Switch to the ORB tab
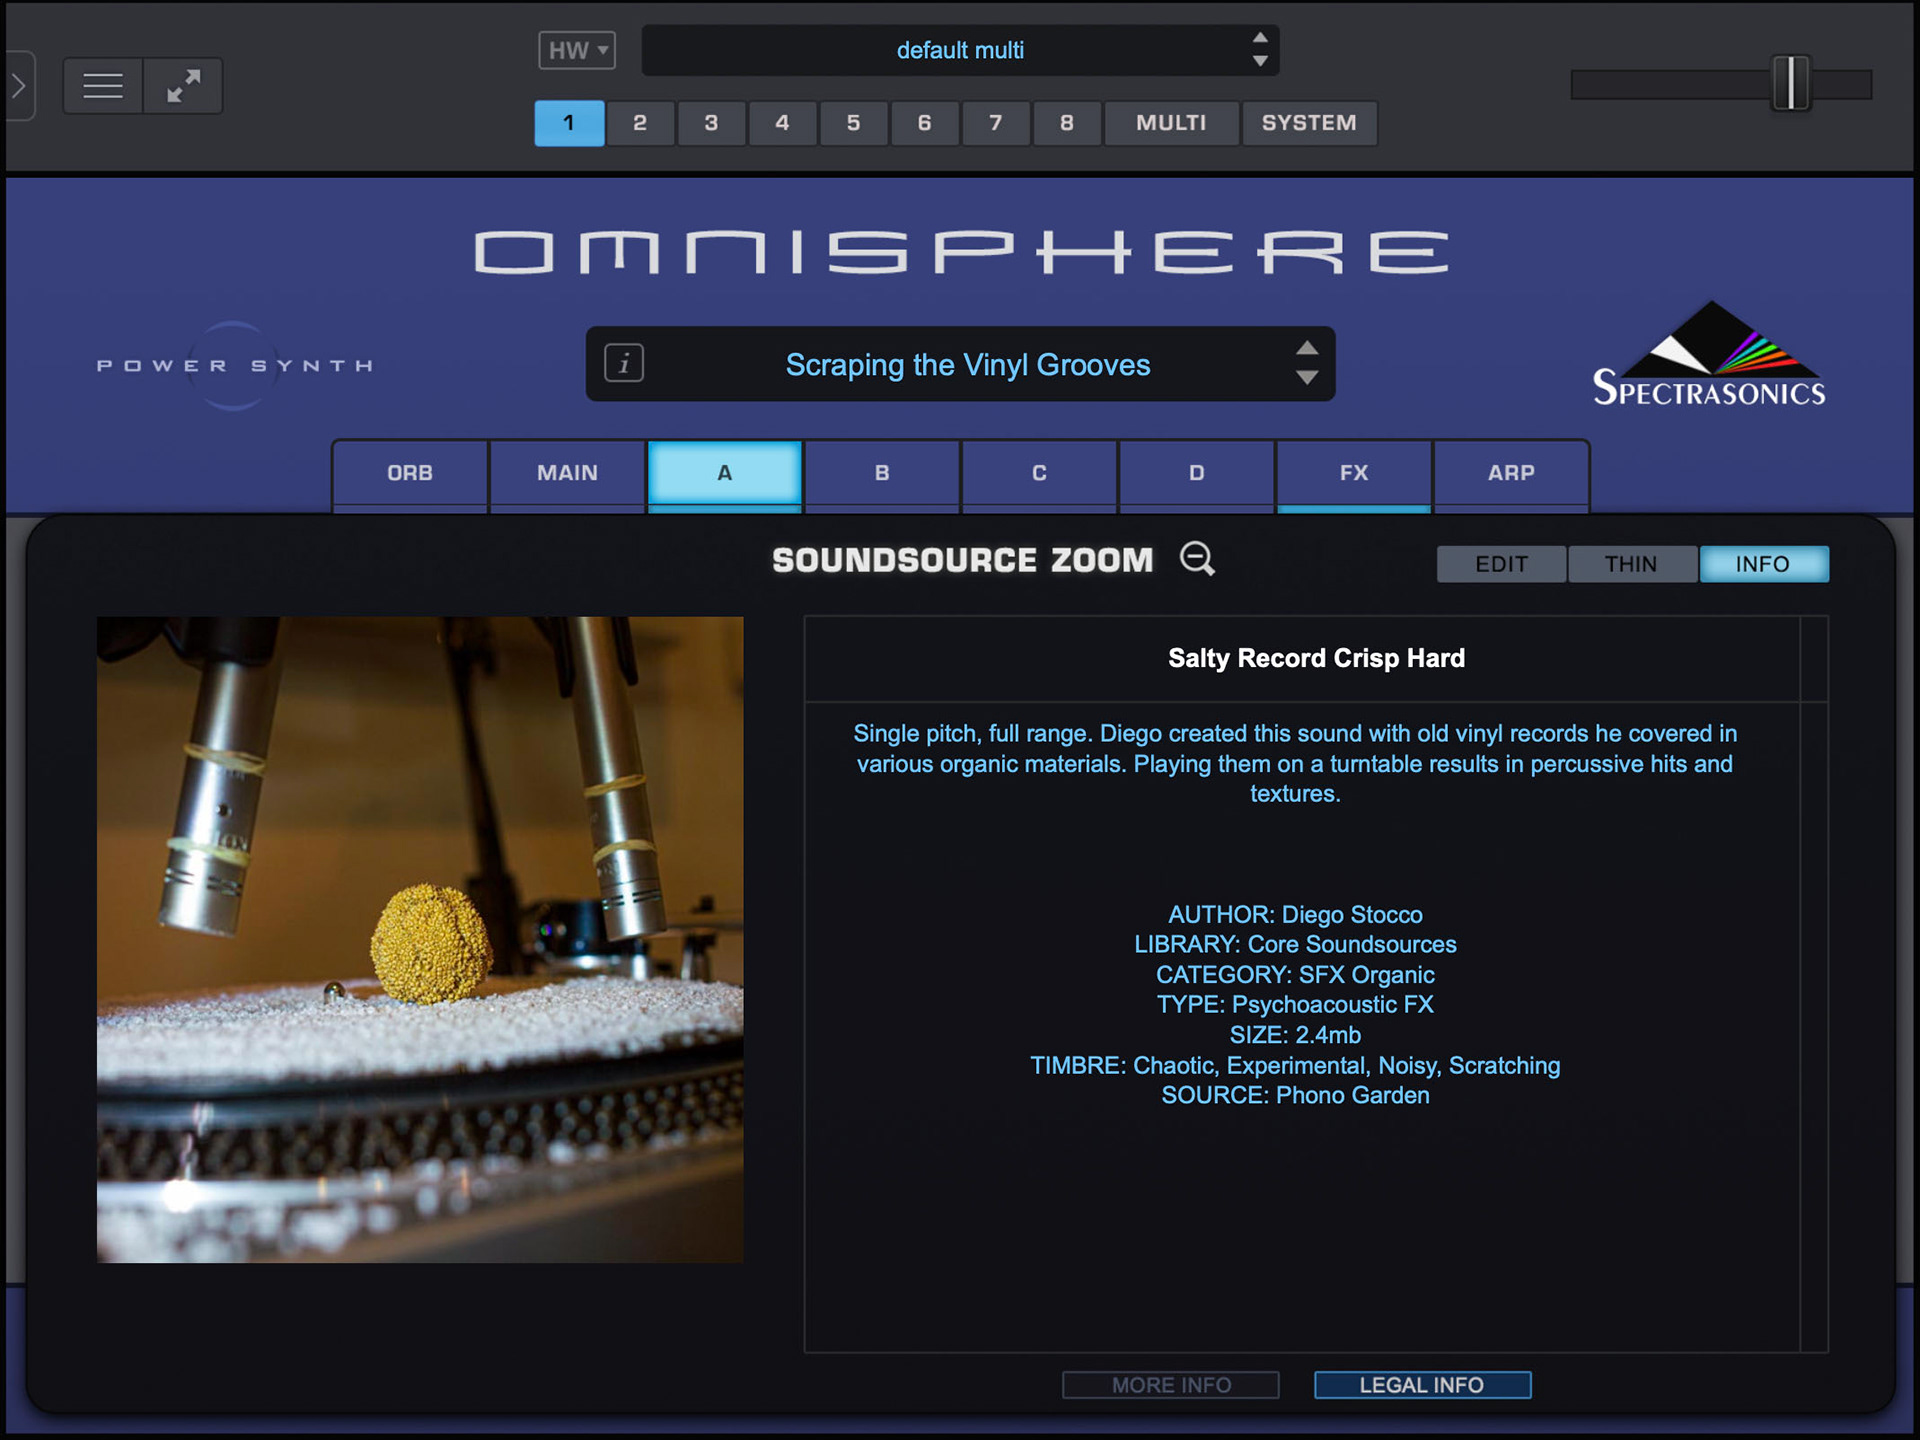 coord(410,473)
